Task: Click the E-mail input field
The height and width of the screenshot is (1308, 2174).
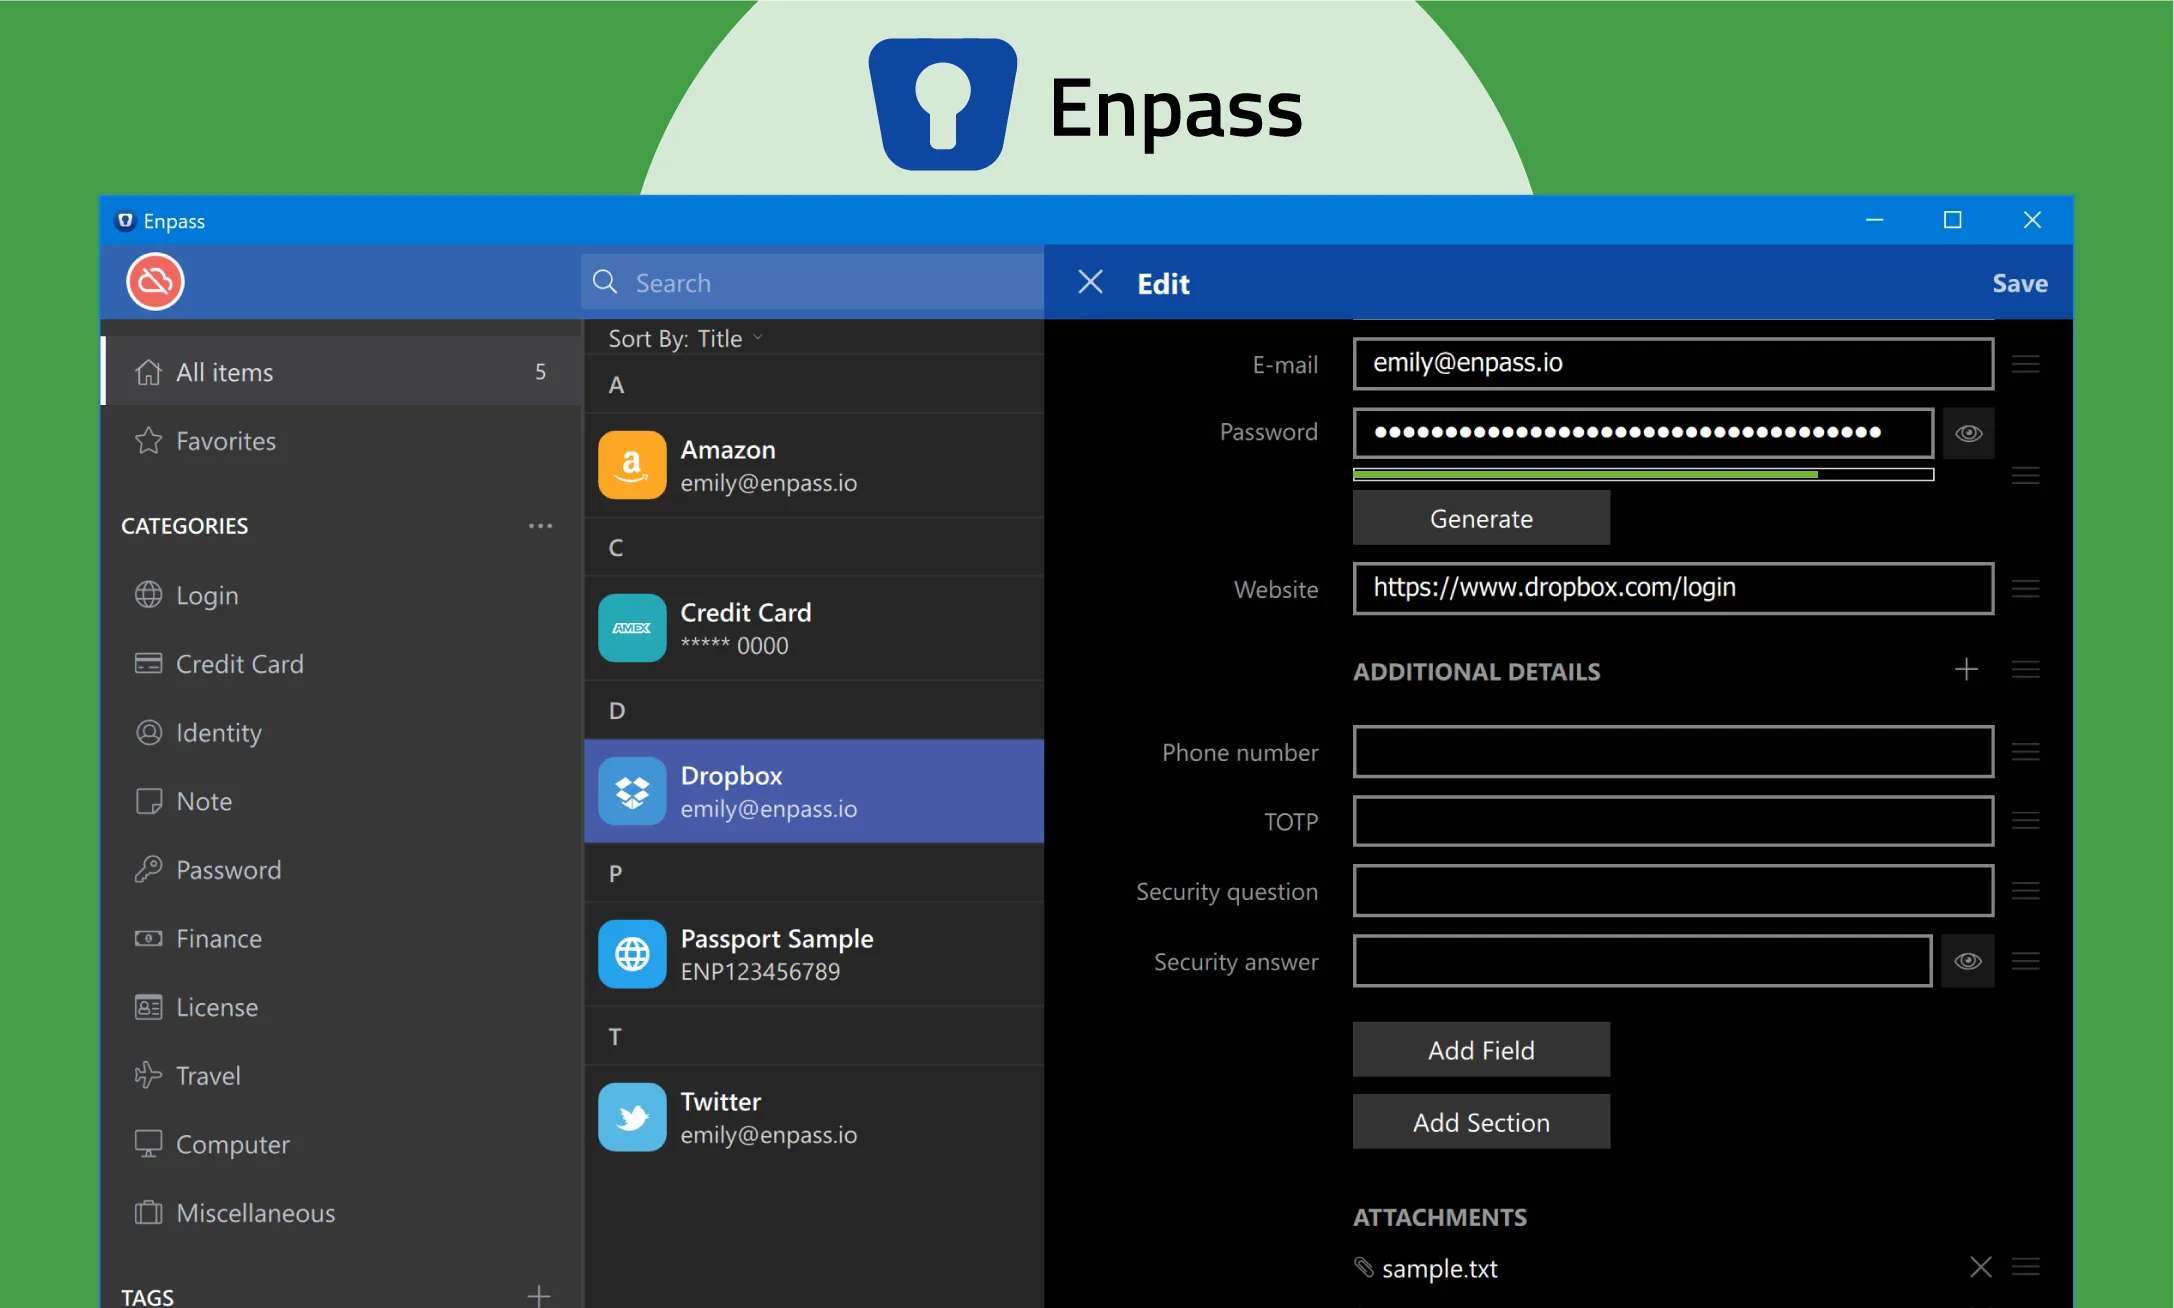Action: (x=1672, y=362)
